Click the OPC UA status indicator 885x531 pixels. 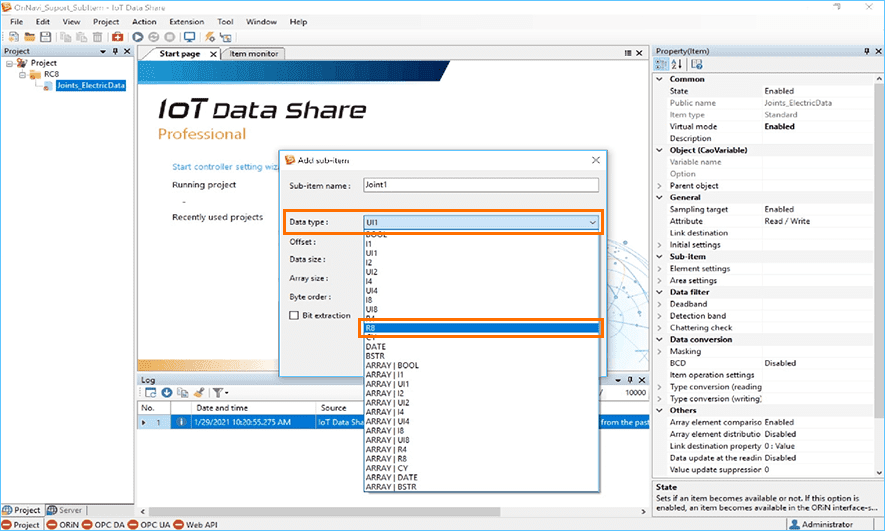(149, 525)
